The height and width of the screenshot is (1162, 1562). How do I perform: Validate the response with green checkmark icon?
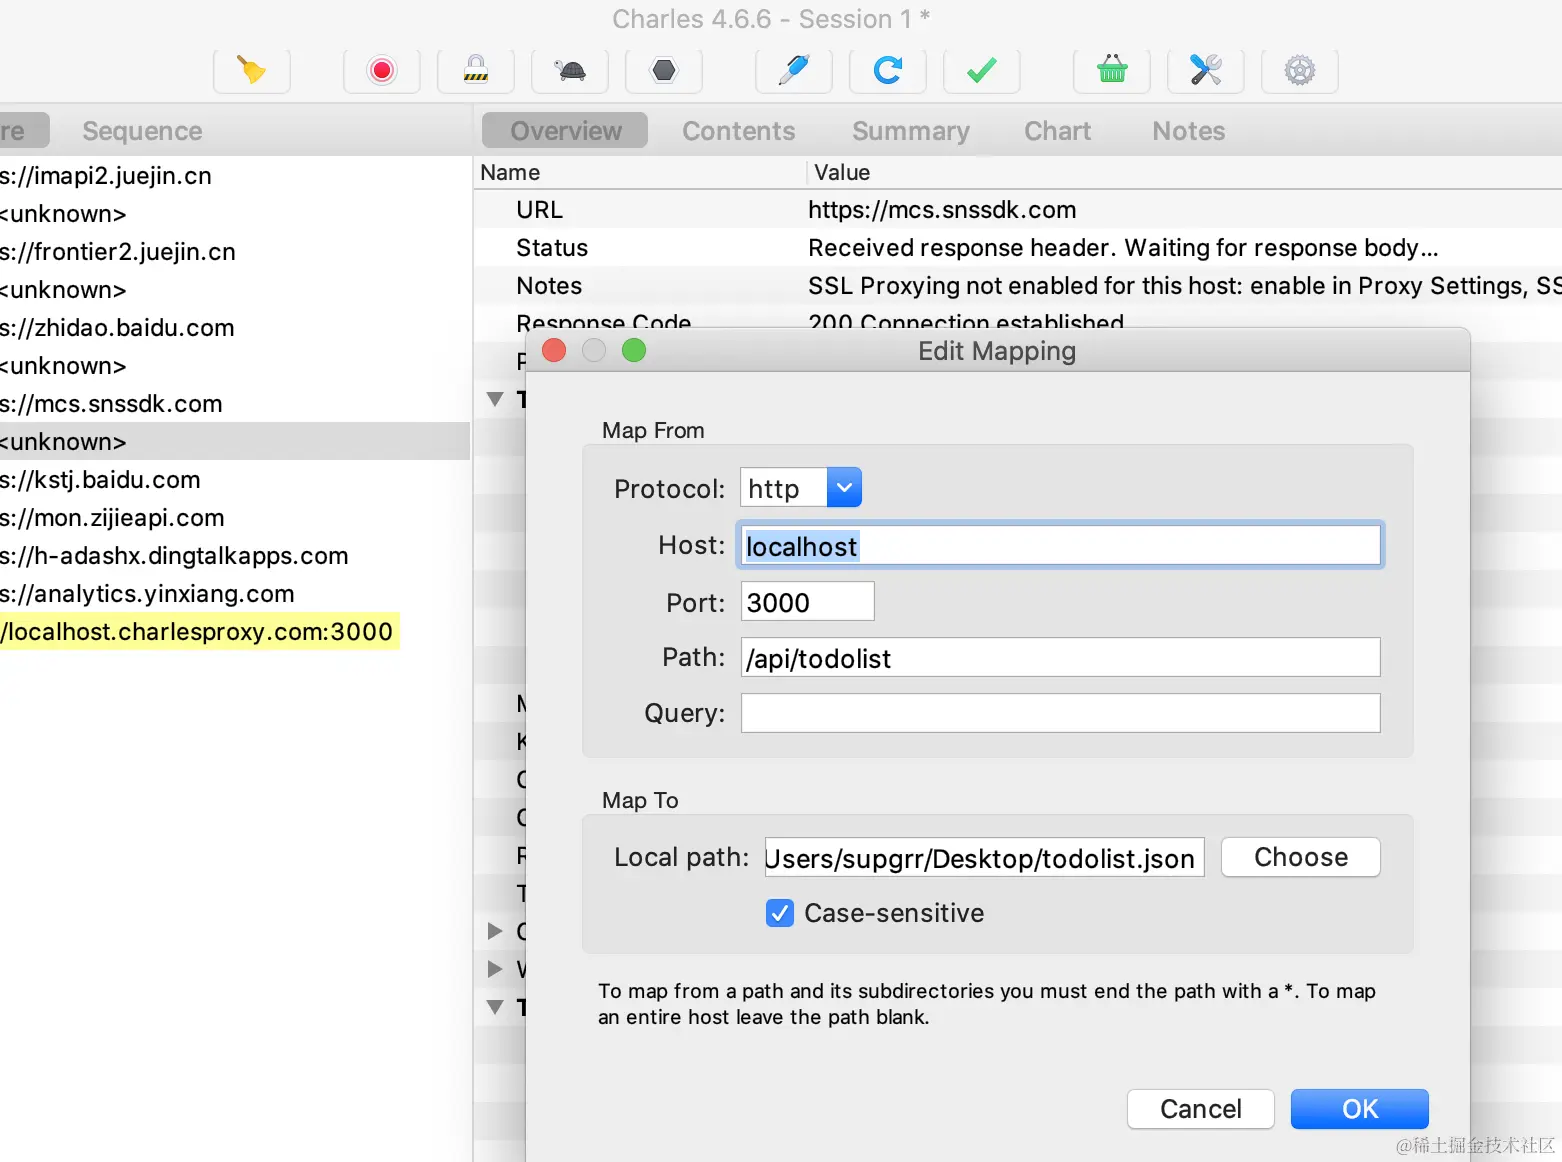pos(982,71)
